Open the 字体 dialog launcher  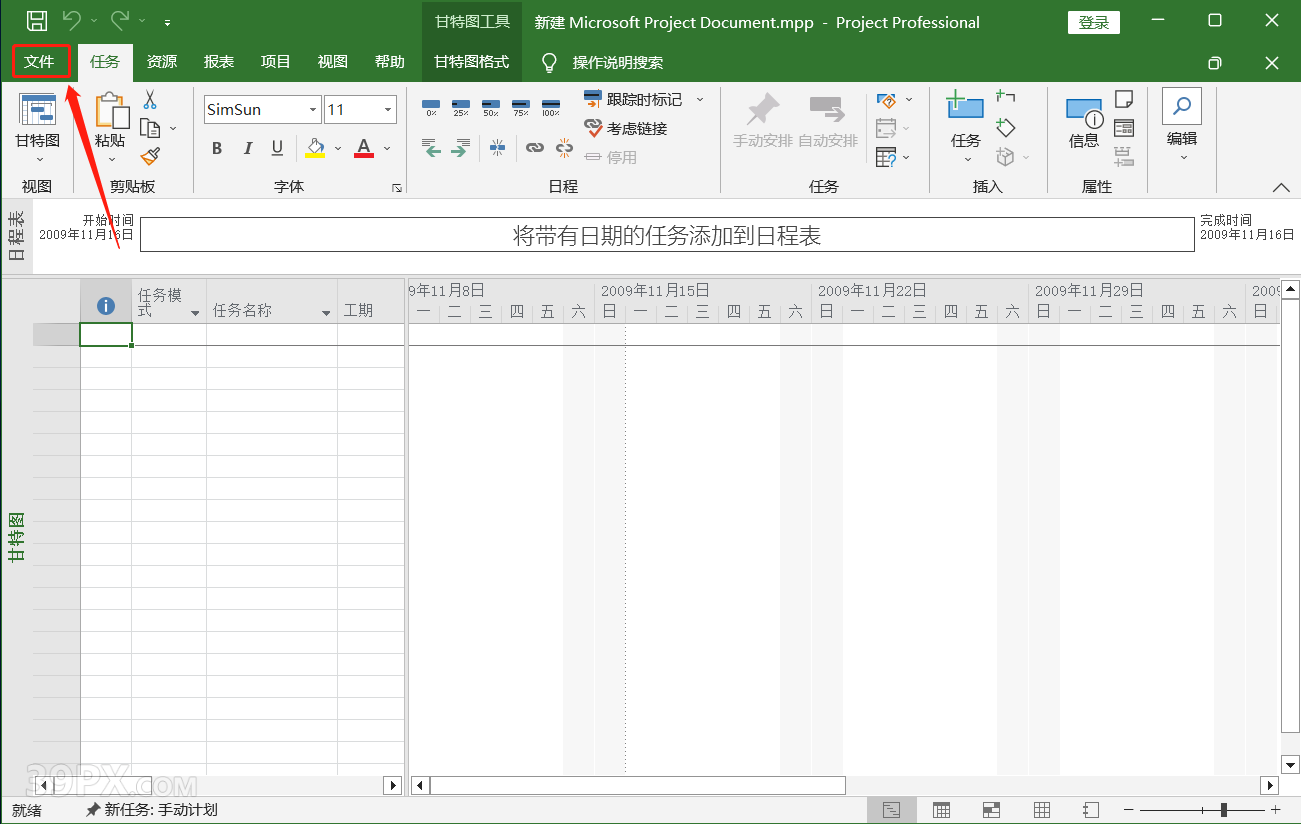point(397,188)
